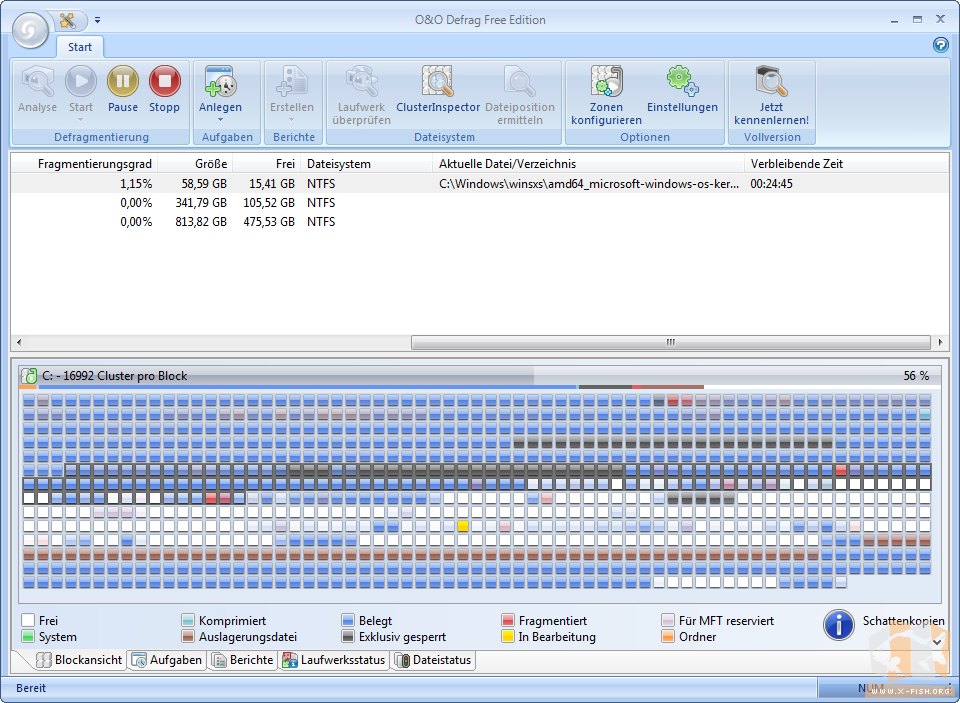Click the Dateiposition ermitteln icon

click(x=519, y=81)
